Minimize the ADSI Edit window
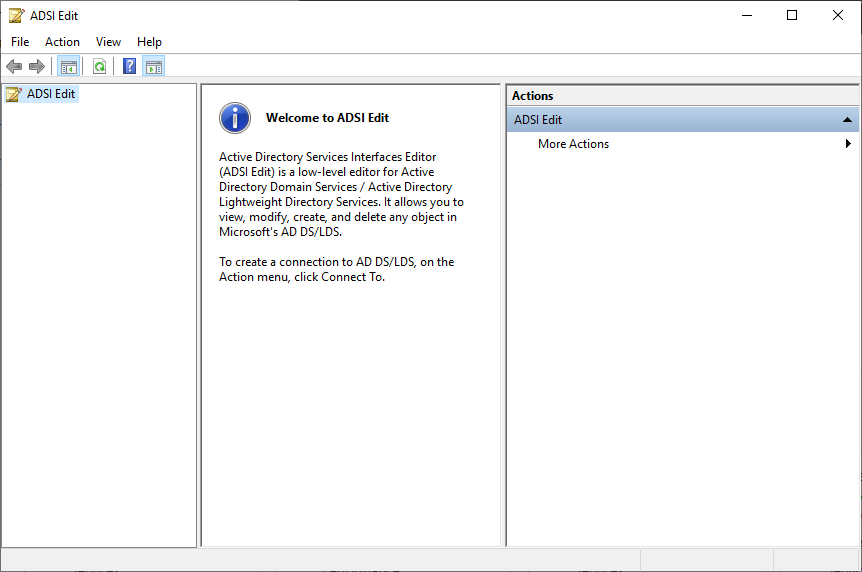Viewport: 862px width, 572px height. 746,15
